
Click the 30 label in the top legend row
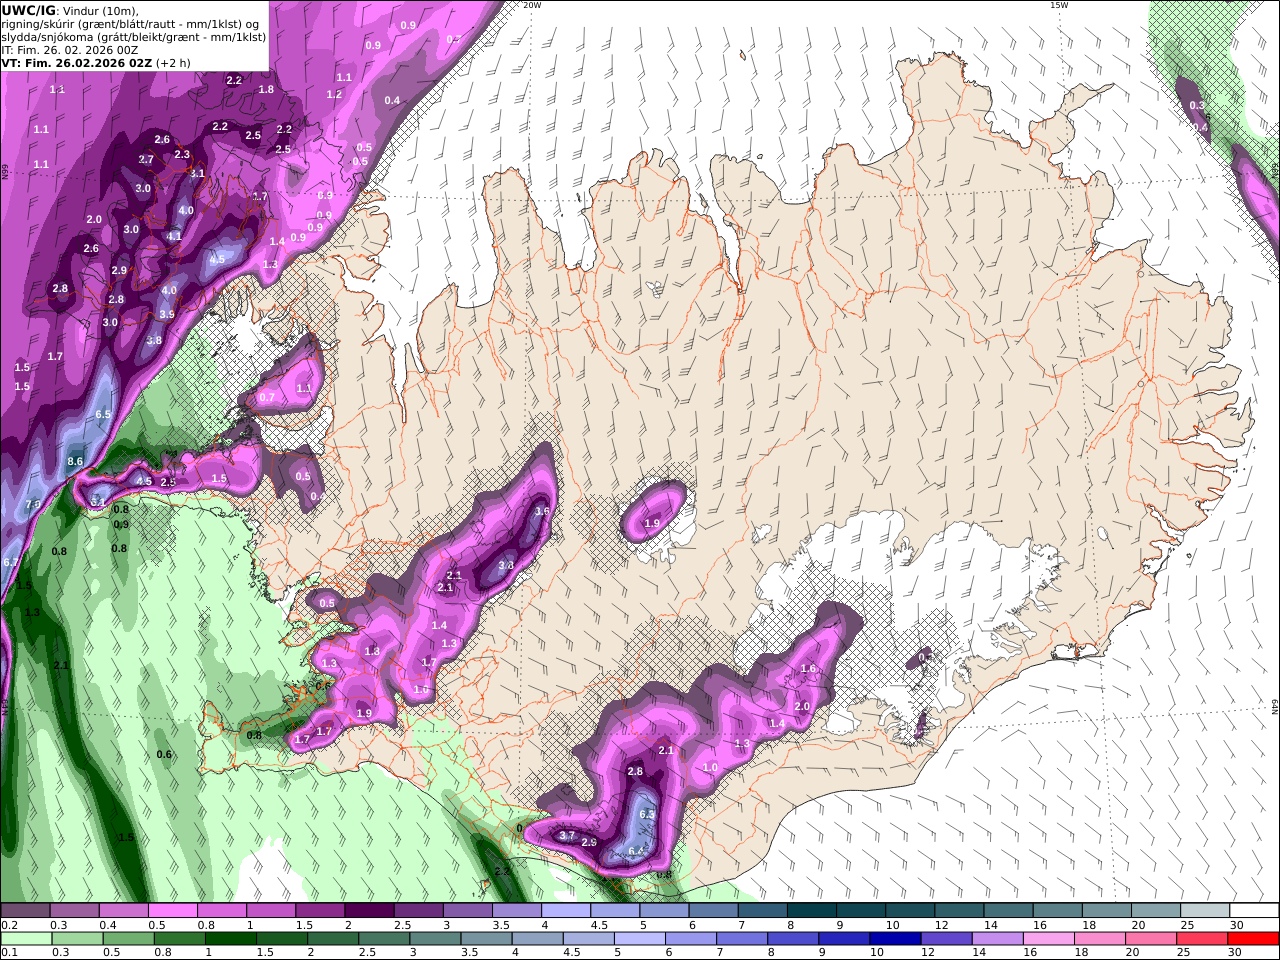pos(1236,925)
